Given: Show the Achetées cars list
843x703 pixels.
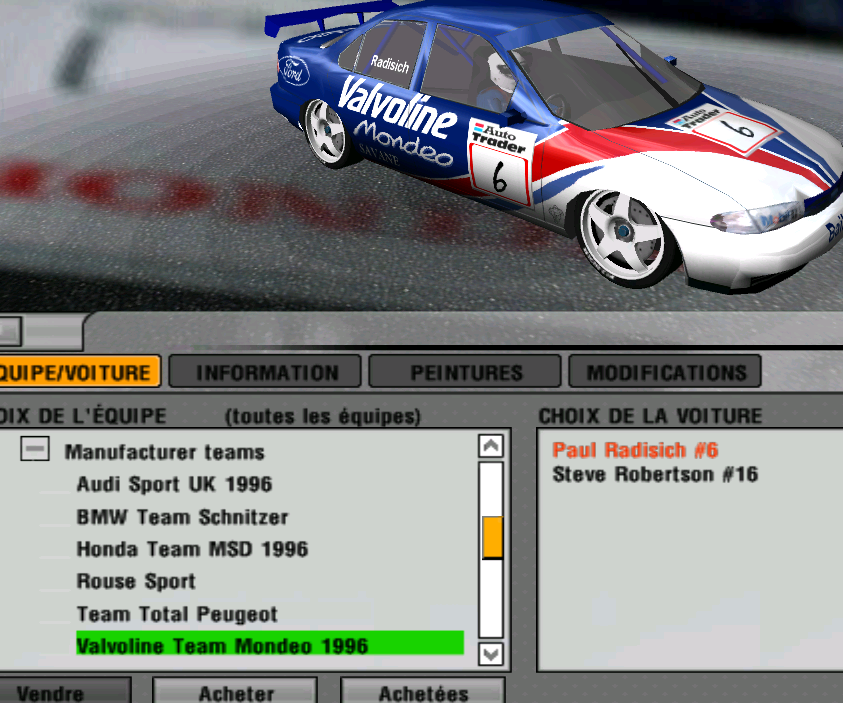Looking at the screenshot, I should click(x=423, y=692).
